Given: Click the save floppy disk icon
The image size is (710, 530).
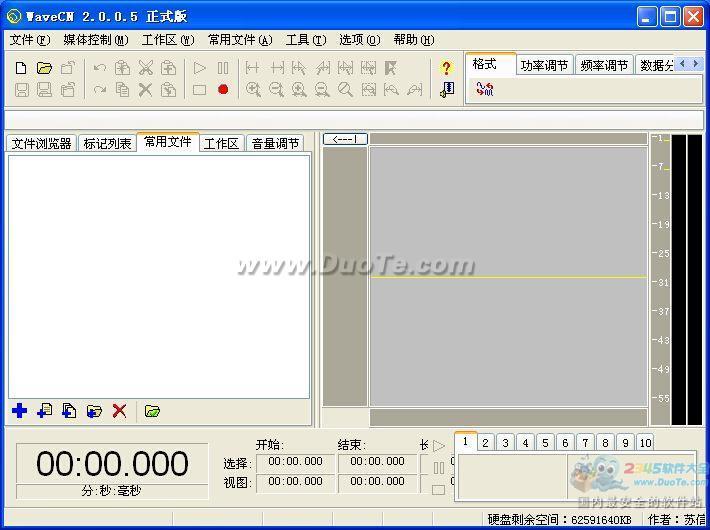Looking at the screenshot, I should pos(22,90).
